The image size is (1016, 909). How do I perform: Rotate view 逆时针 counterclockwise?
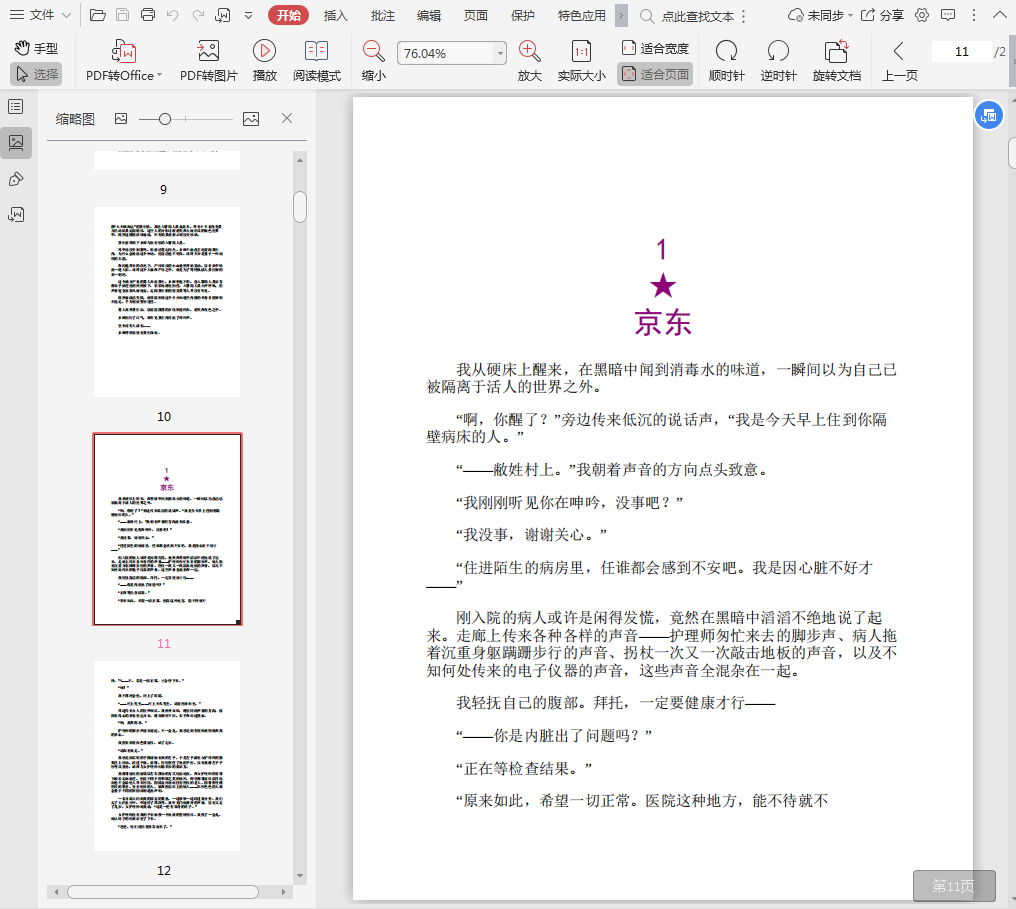coord(778,60)
